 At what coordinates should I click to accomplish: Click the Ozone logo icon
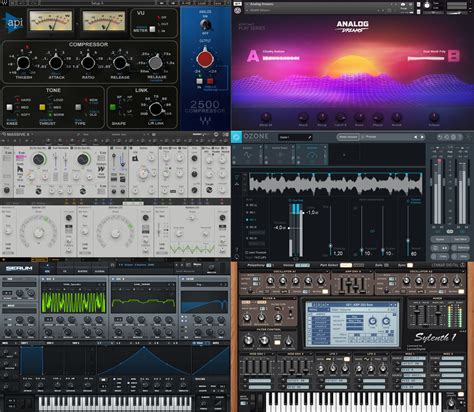236,137
